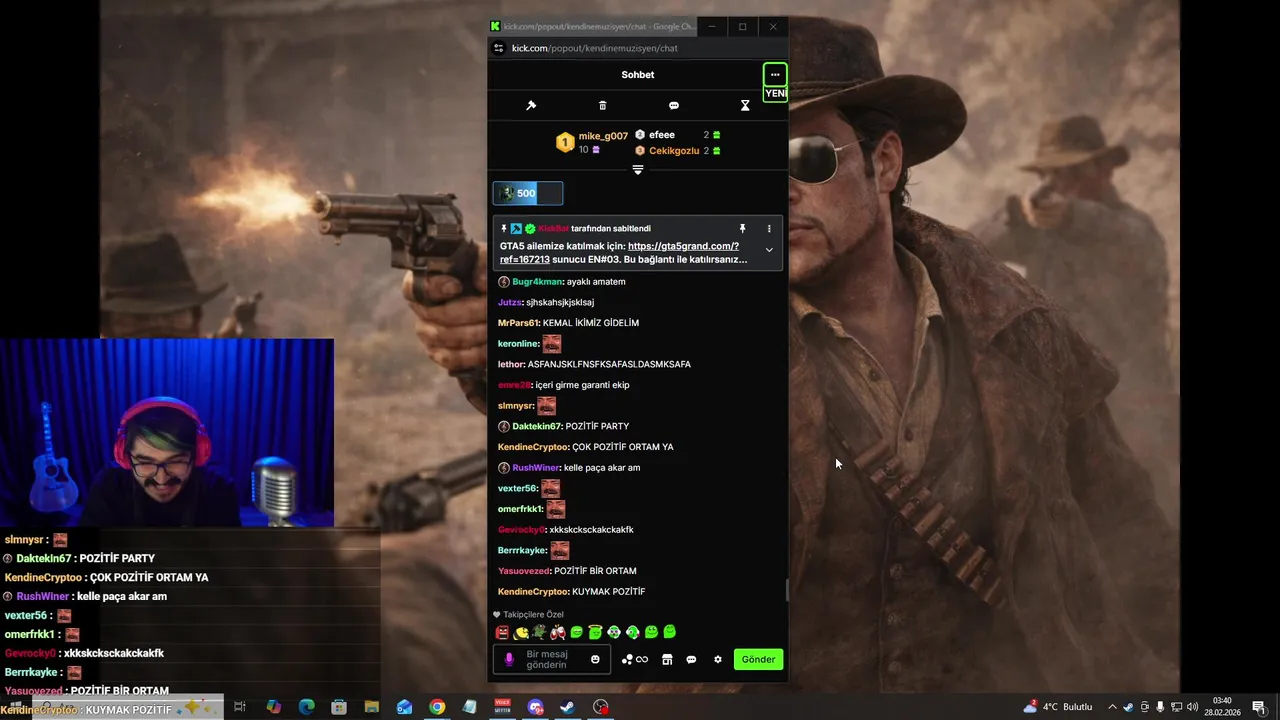
Task: Click the kick.com popout URL in address bar
Action: [595, 48]
